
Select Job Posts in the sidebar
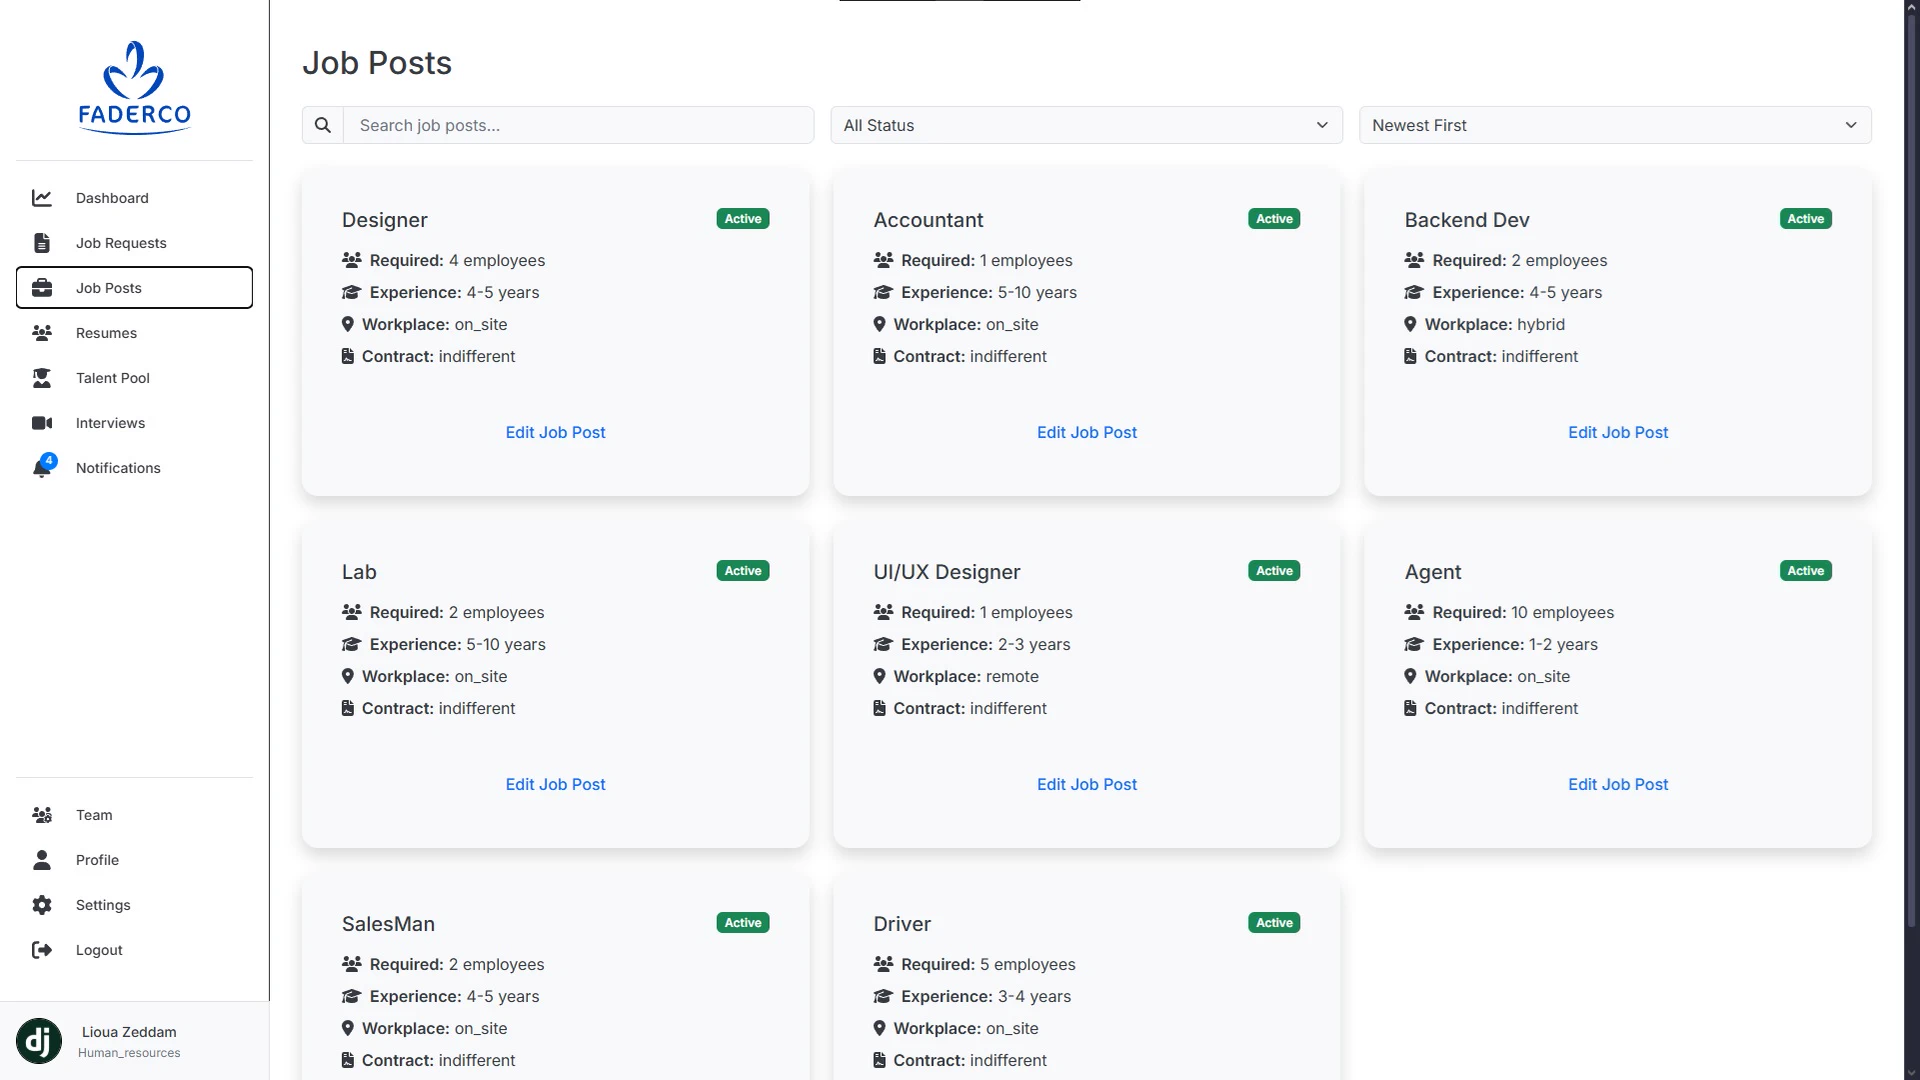click(134, 288)
